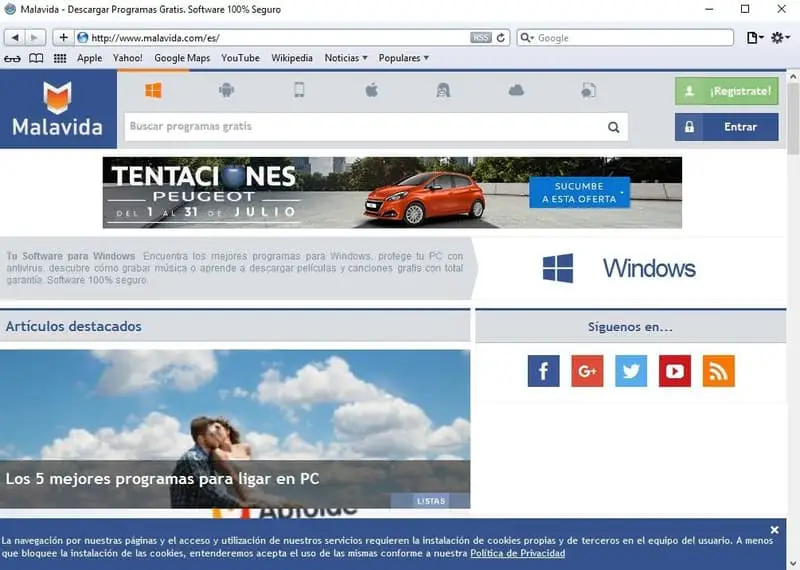Select the Linux penguin platform icon
This screenshot has height=570, width=800.
(443, 91)
